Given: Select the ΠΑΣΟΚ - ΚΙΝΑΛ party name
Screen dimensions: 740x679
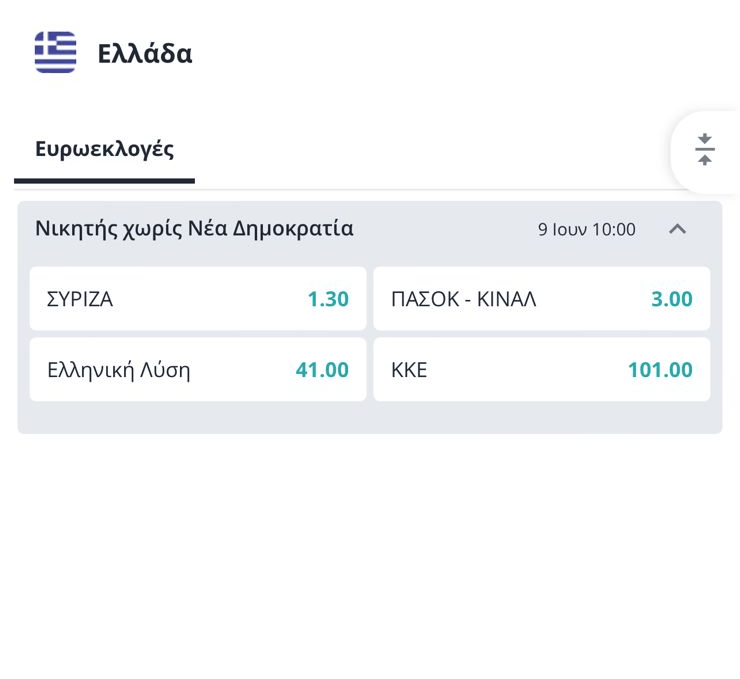Looking at the screenshot, I should [x=463, y=298].
